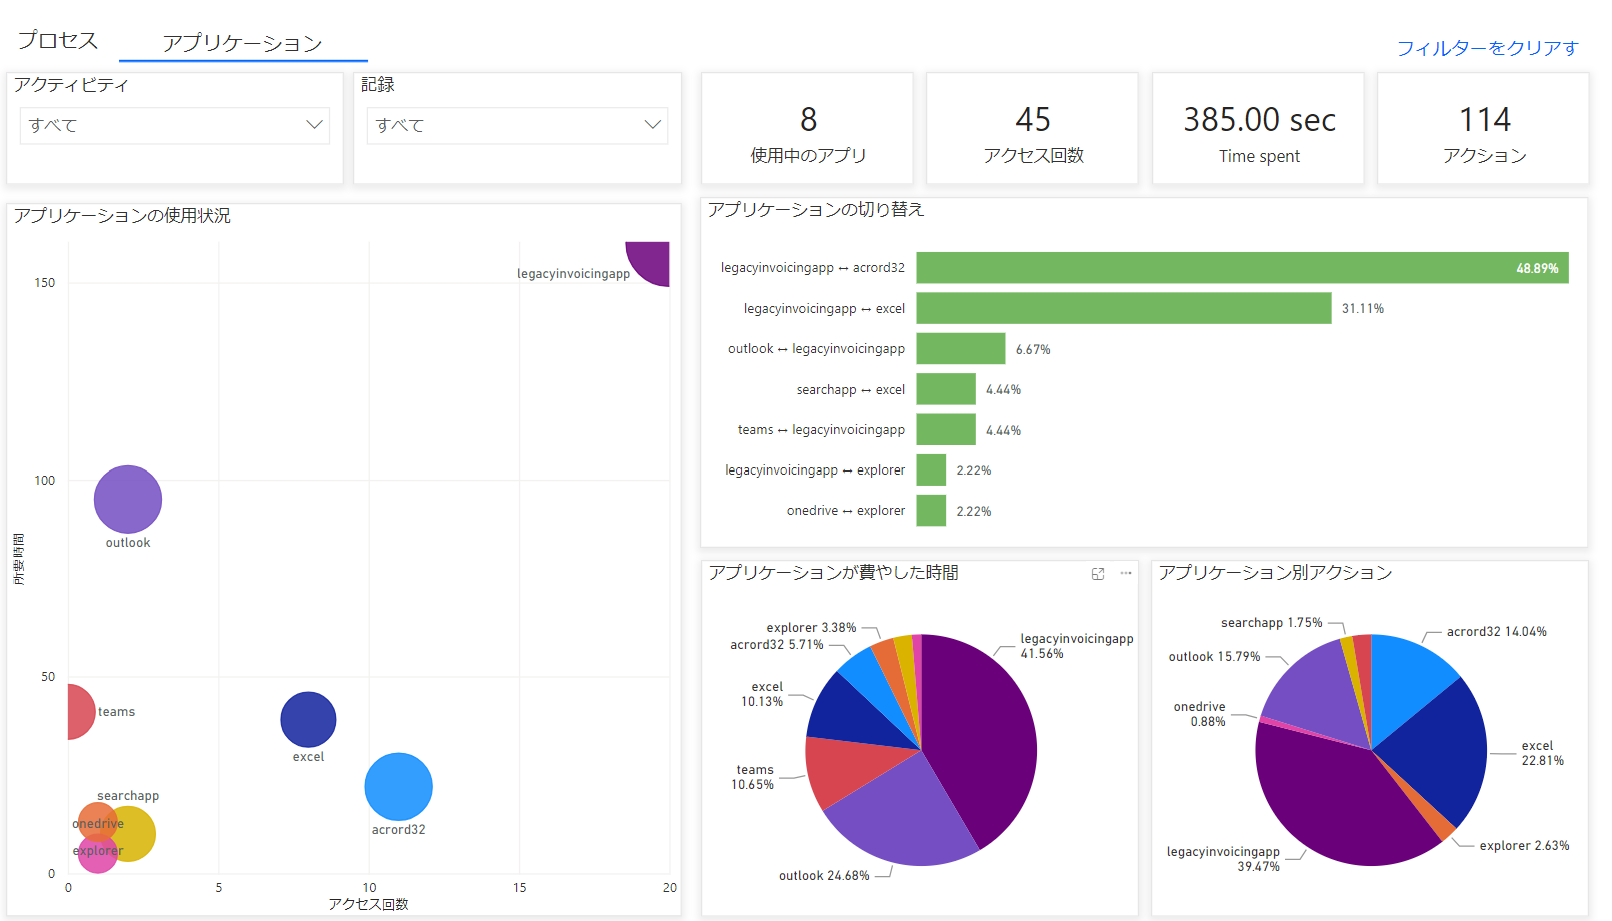Switch to the プロセス tab
Viewport: 1612px width, 921px height.
[x=58, y=40]
